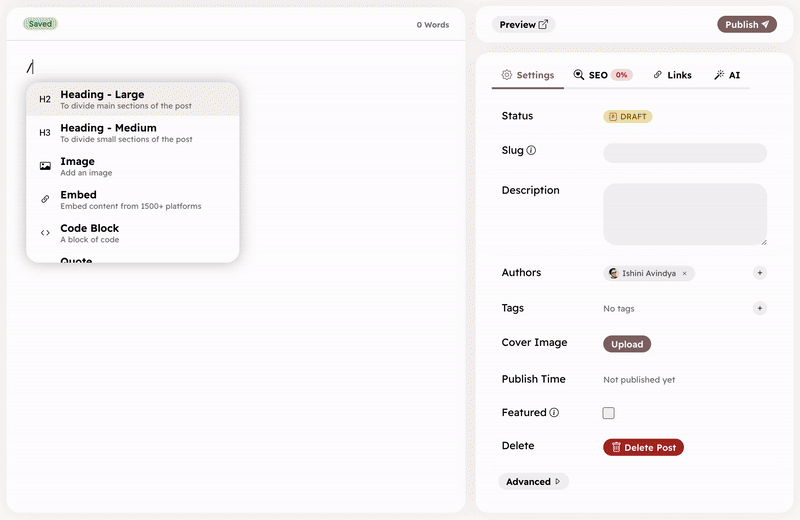Image resolution: width=800 pixels, height=520 pixels.
Task: Remove author Ishini Avindya with the x
Action: click(684, 273)
